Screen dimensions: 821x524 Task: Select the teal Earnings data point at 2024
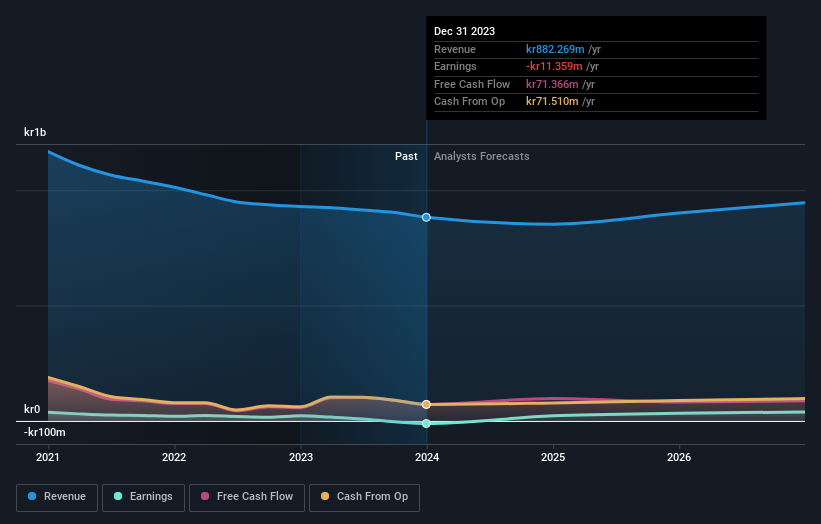pyautogui.click(x=426, y=423)
